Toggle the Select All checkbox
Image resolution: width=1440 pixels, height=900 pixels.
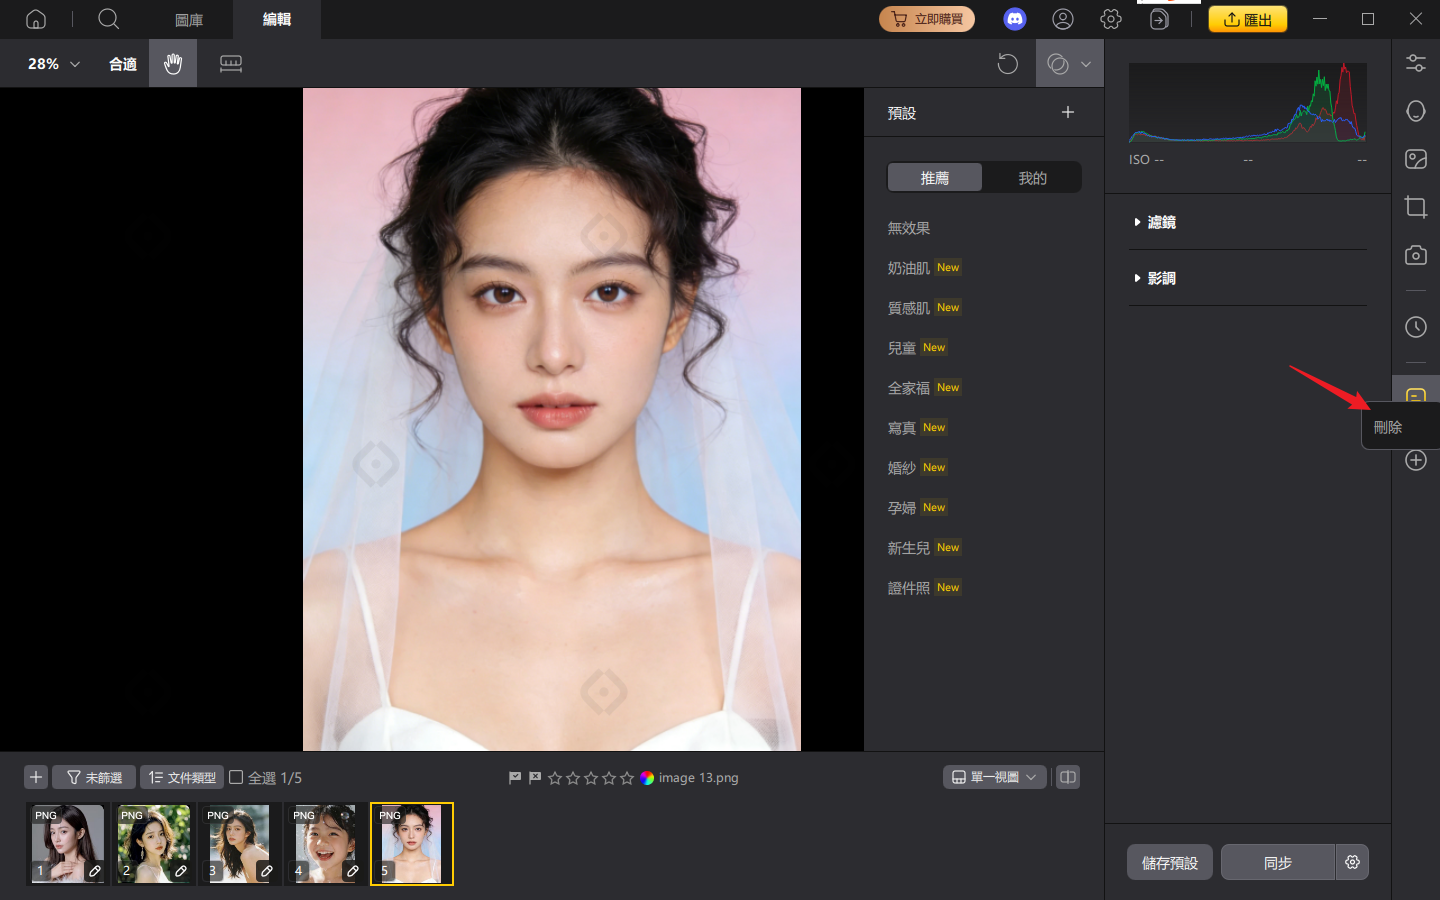pos(237,777)
